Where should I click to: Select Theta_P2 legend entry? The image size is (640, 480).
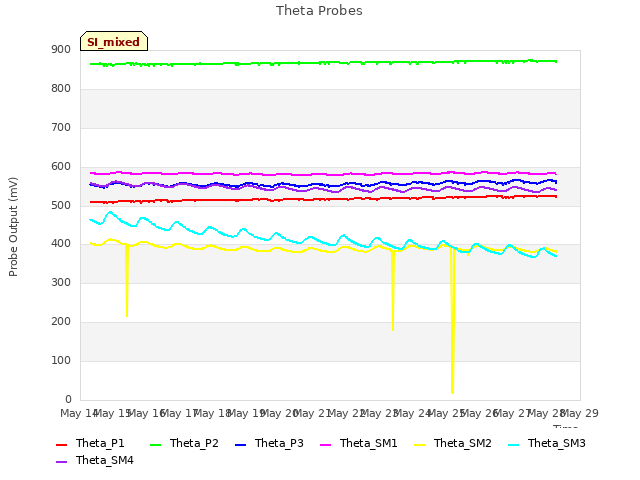coord(184,443)
